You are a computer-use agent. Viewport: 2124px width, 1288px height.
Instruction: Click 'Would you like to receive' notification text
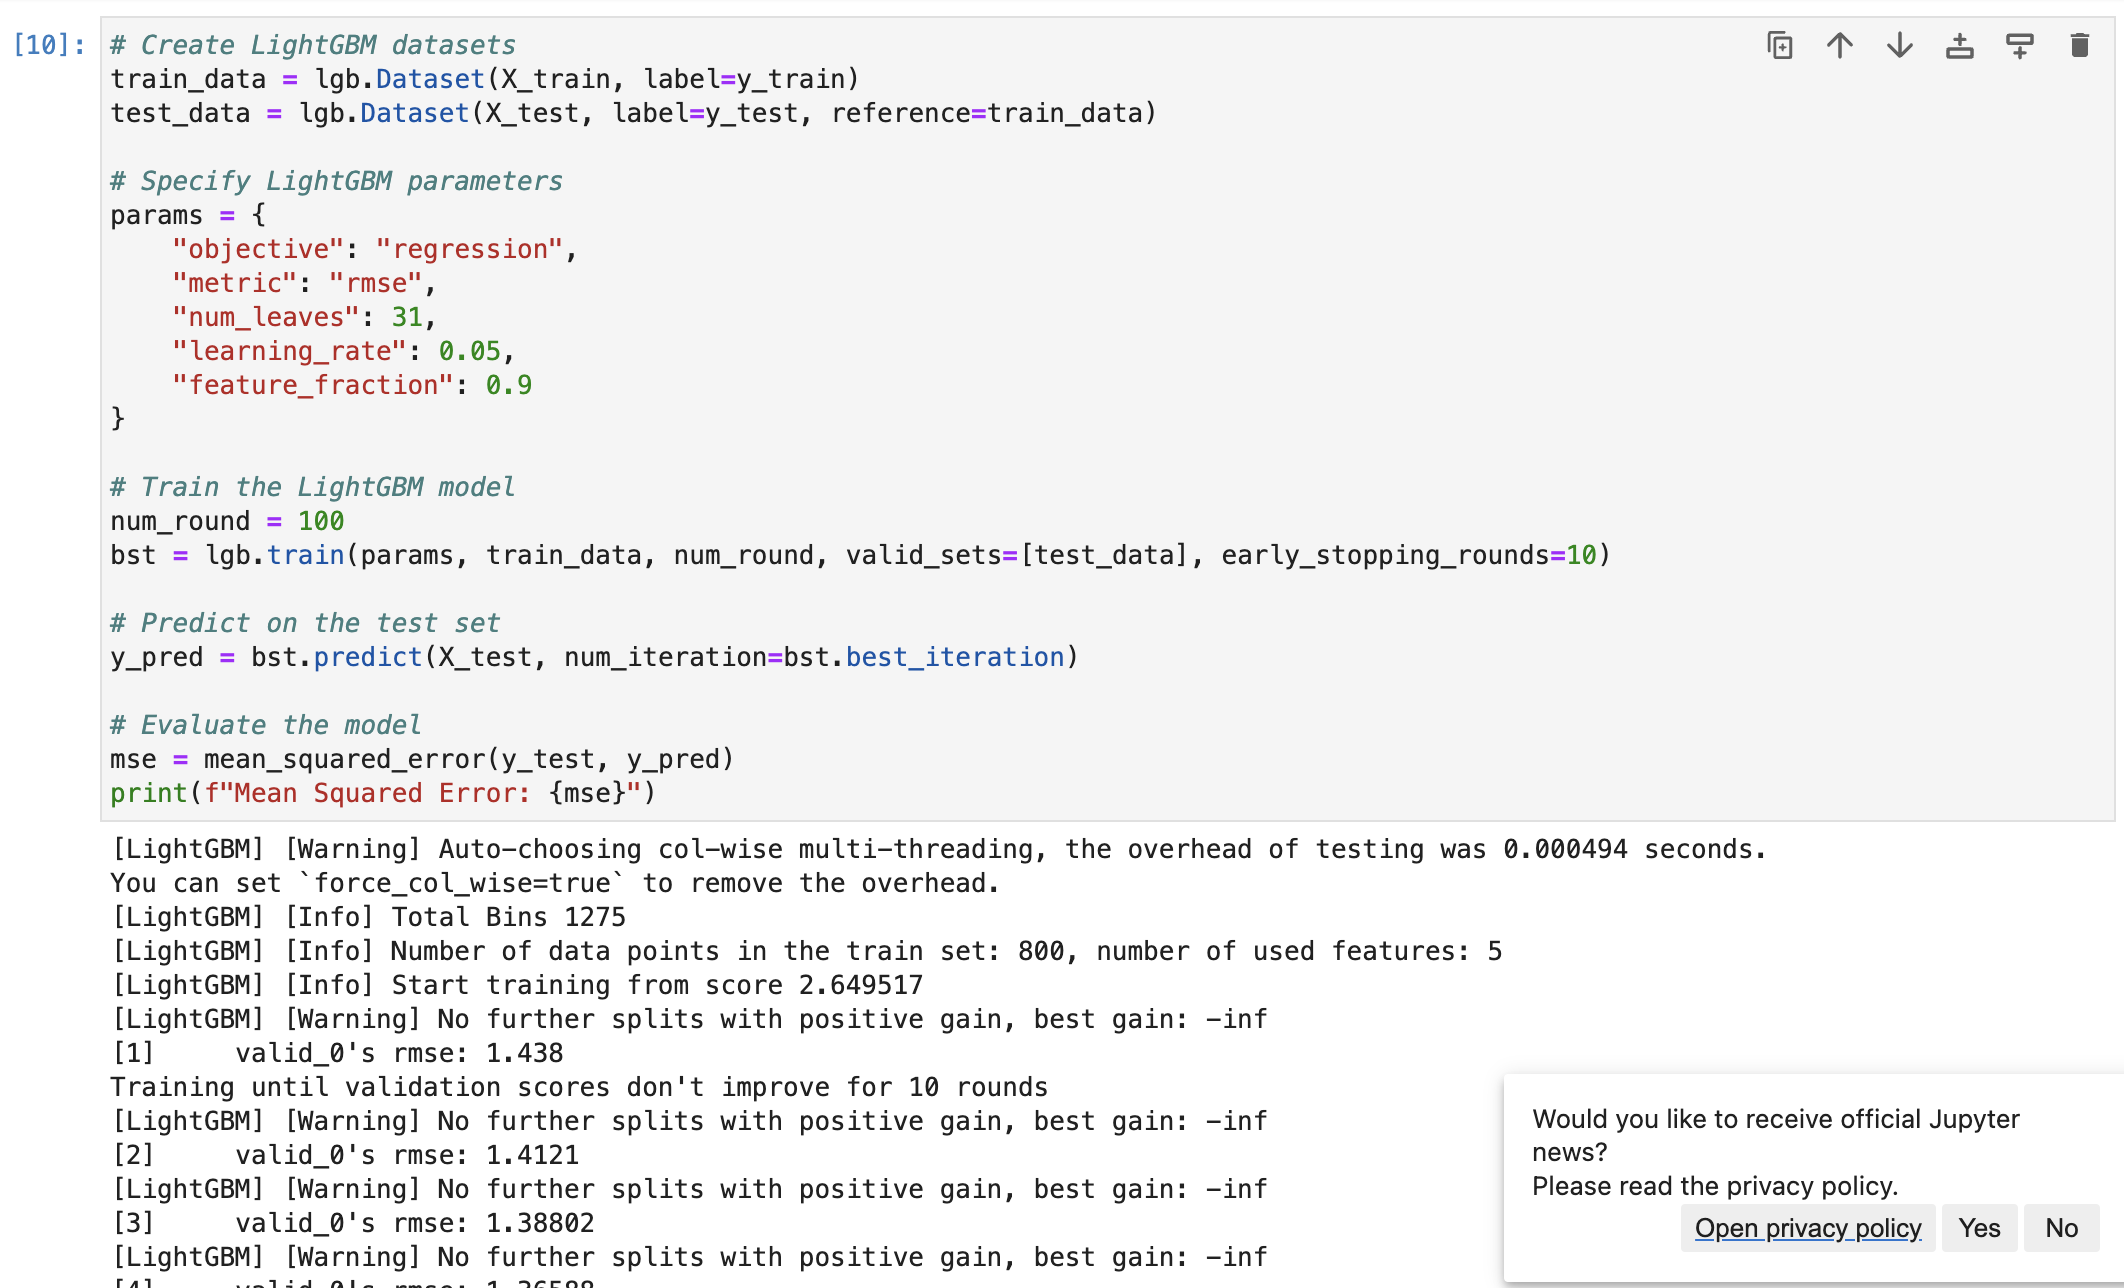click(x=1776, y=1135)
